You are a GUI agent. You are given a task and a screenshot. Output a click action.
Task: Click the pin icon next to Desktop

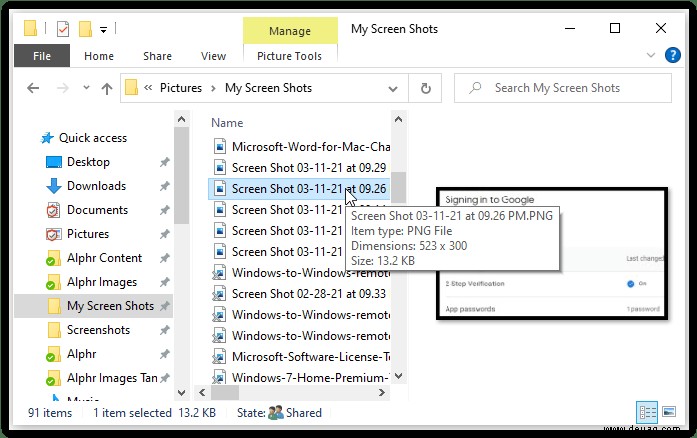click(165, 162)
